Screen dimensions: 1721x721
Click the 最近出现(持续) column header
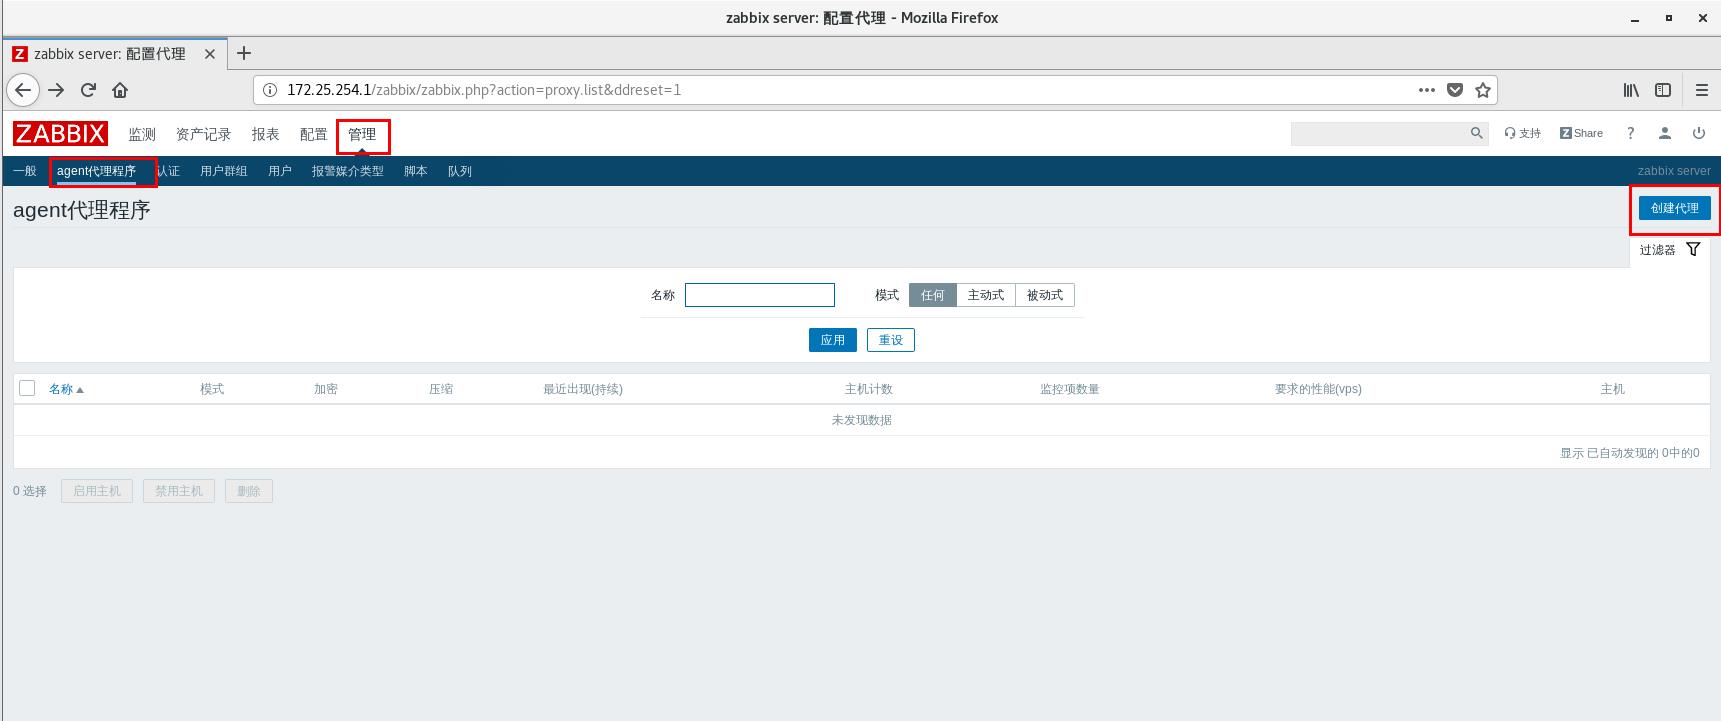[x=583, y=389]
